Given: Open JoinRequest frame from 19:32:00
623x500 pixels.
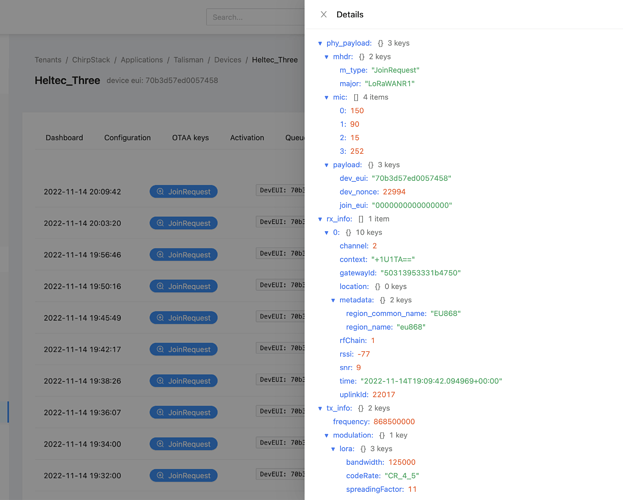Looking at the screenshot, I should (184, 475).
